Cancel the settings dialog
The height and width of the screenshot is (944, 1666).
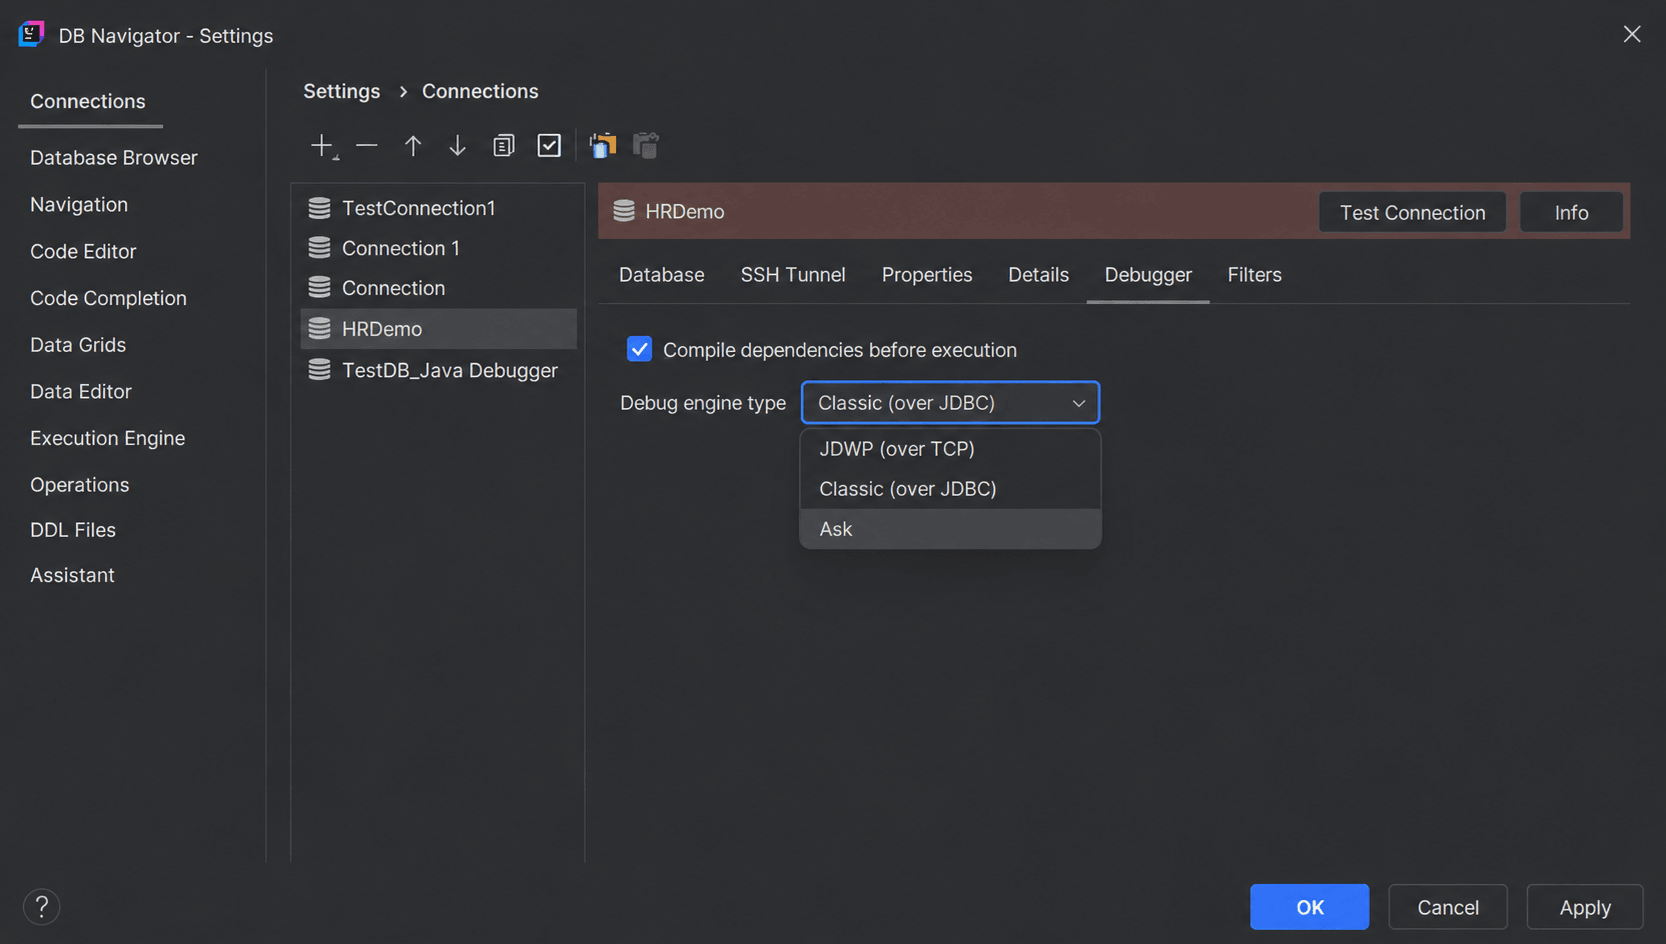pyautogui.click(x=1448, y=907)
